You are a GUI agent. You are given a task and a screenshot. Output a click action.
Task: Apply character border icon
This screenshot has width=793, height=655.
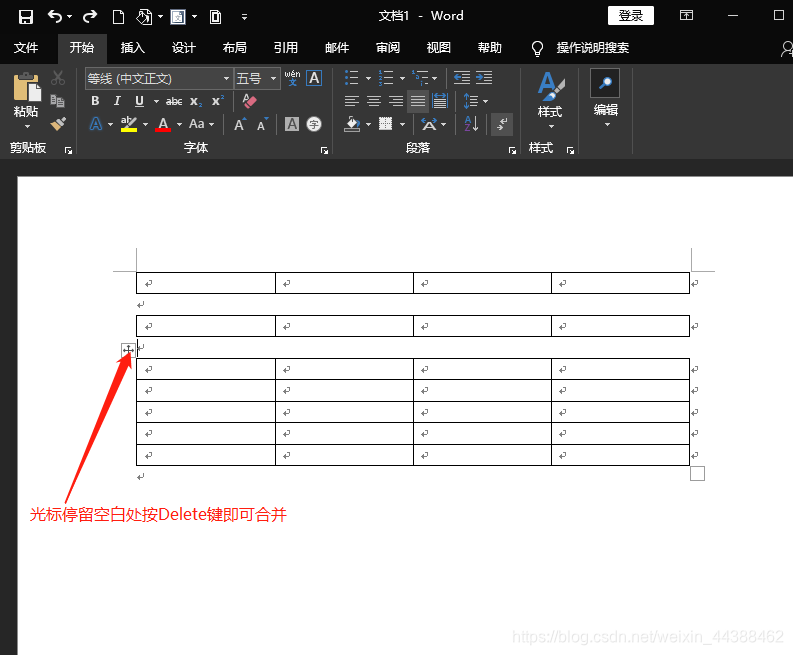coord(314,78)
